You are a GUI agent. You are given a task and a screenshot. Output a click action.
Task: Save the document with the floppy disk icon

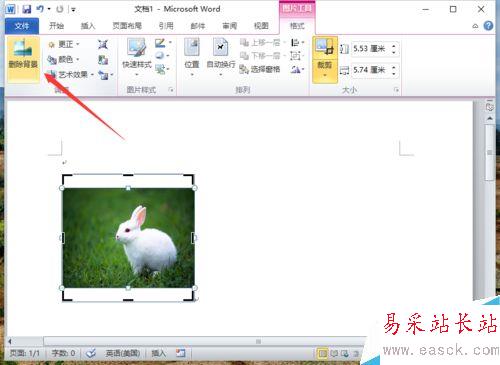pos(27,9)
